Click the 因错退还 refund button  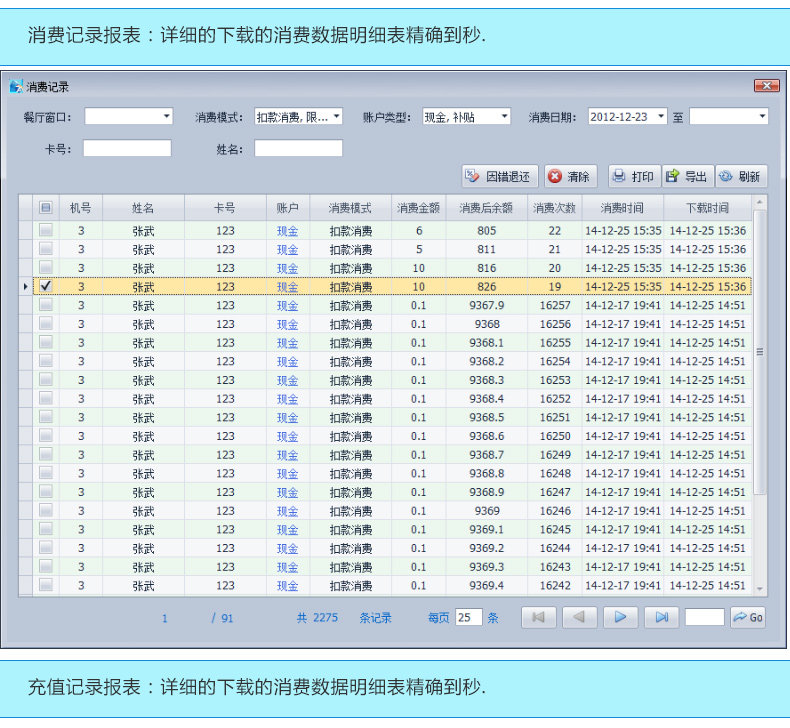pyautogui.click(x=500, y=176)
